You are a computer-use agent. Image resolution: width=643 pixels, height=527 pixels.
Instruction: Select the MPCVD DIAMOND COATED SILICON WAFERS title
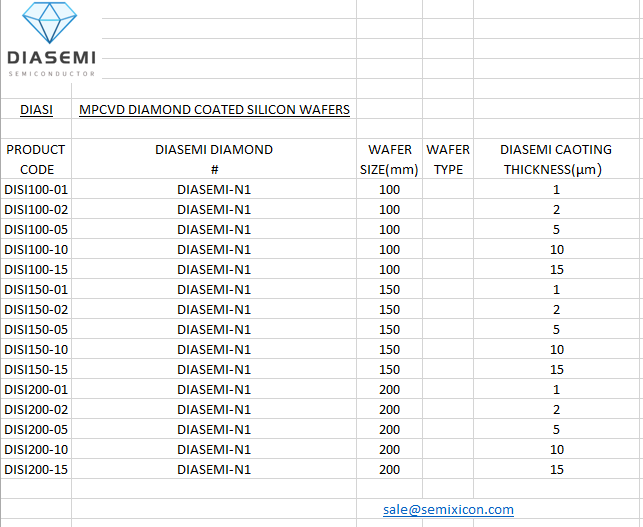pyautogui.click(x=214, y=110)
